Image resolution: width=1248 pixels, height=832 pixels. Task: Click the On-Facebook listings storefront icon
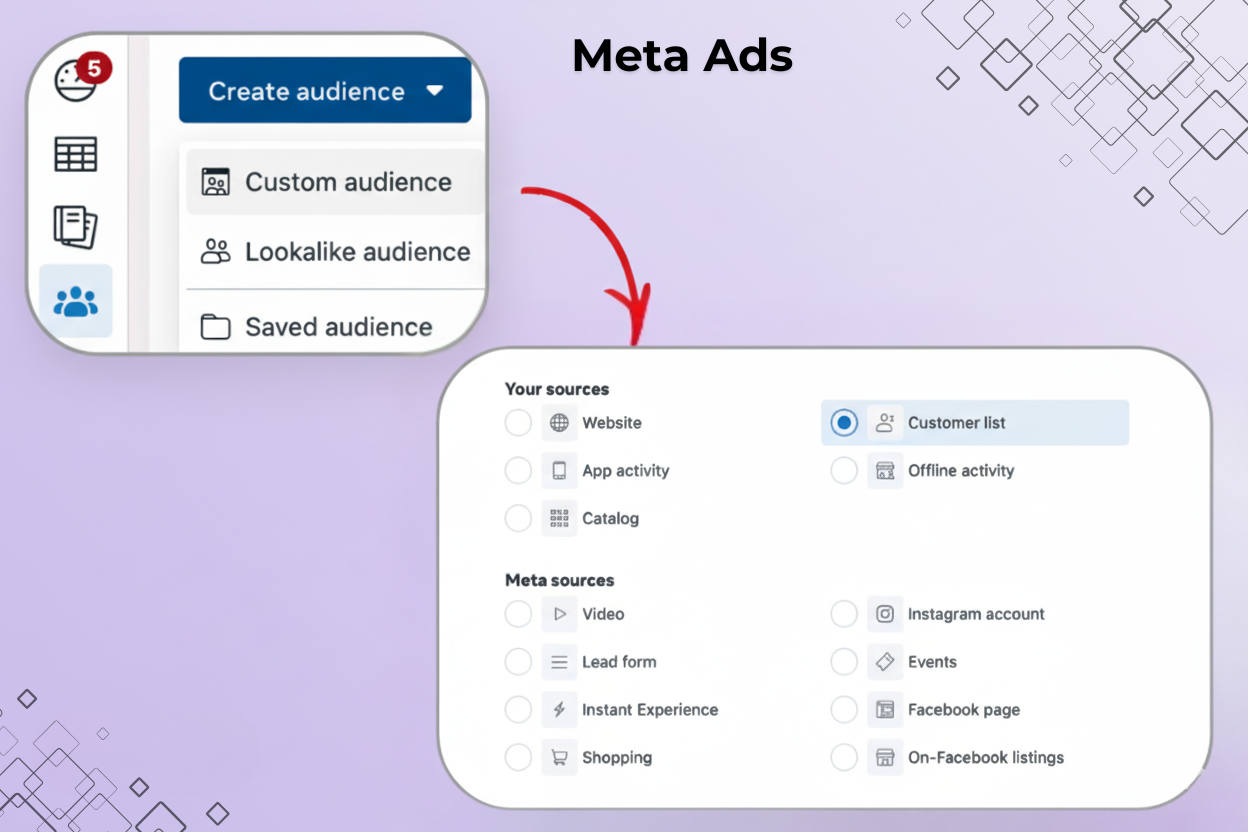[x=885, y=758]
